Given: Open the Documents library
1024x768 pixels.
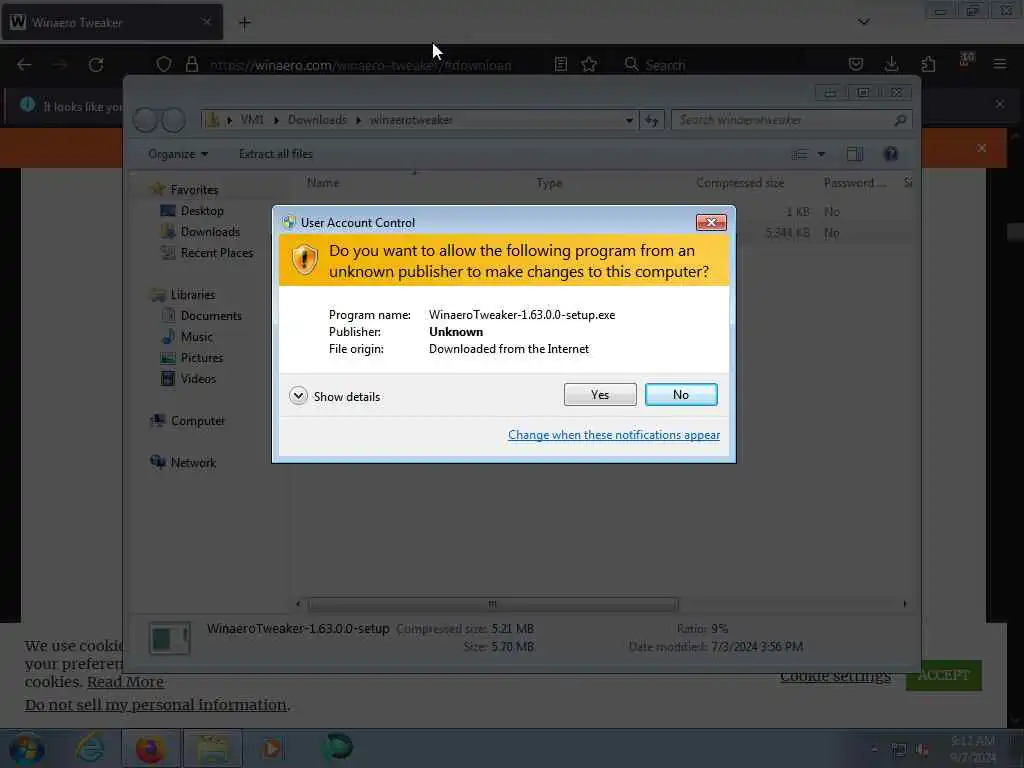Looking at the screenshot, I should point(211,316).
